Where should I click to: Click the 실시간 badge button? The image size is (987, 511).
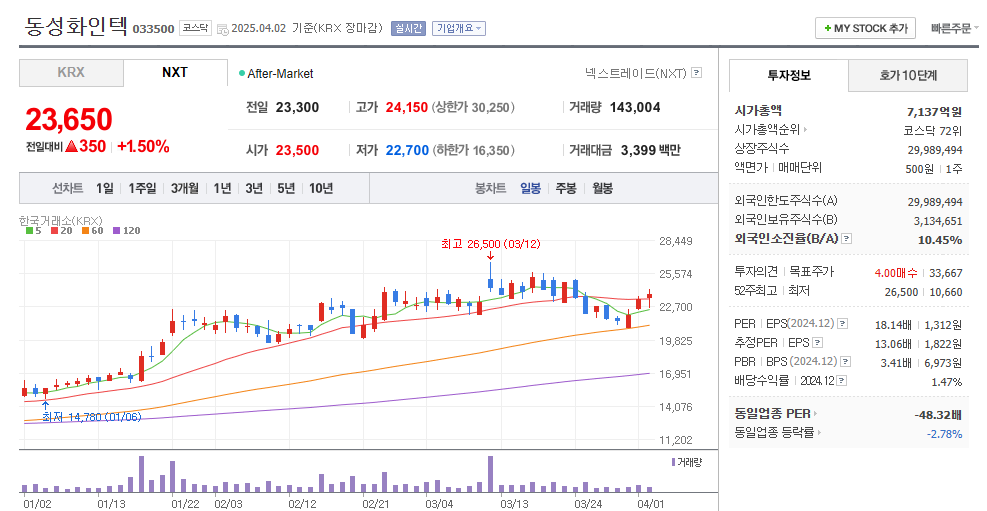[x=409, y=28]
